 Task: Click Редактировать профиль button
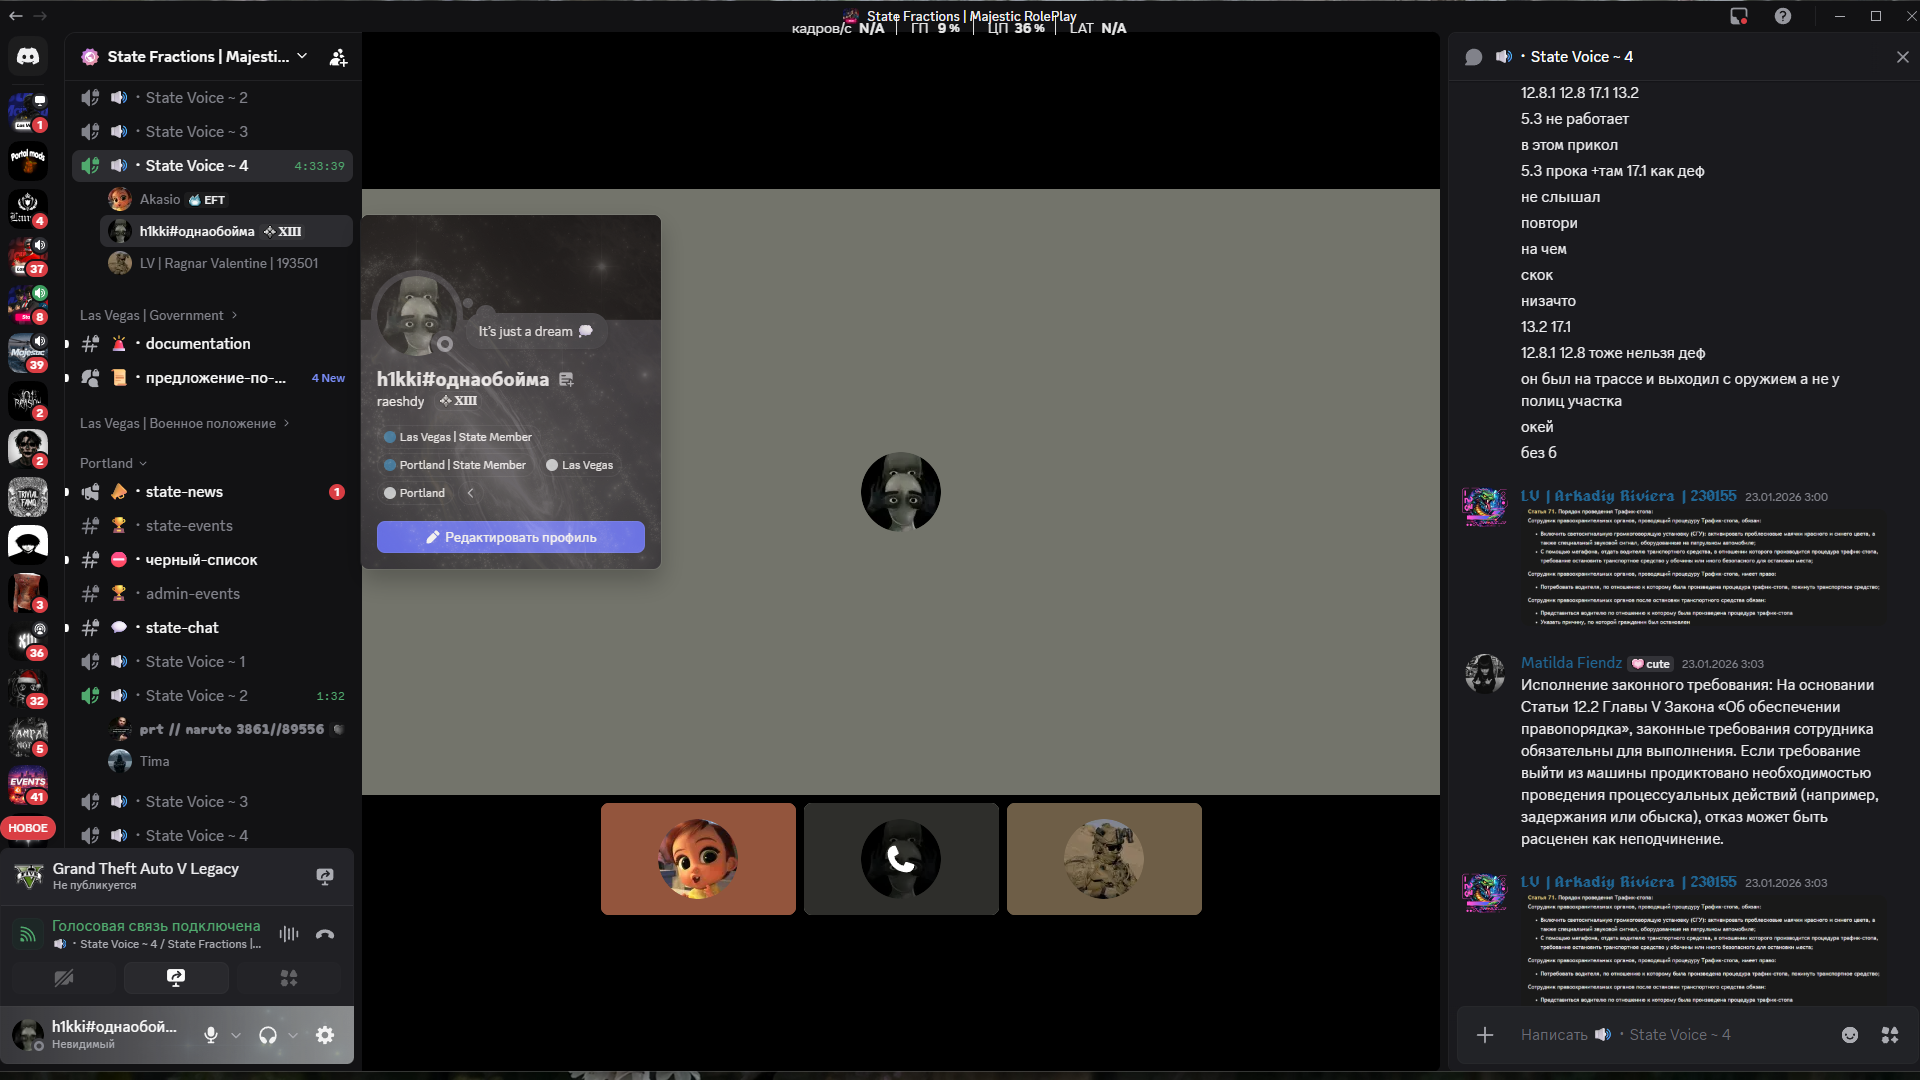click(x=511, y=537)
